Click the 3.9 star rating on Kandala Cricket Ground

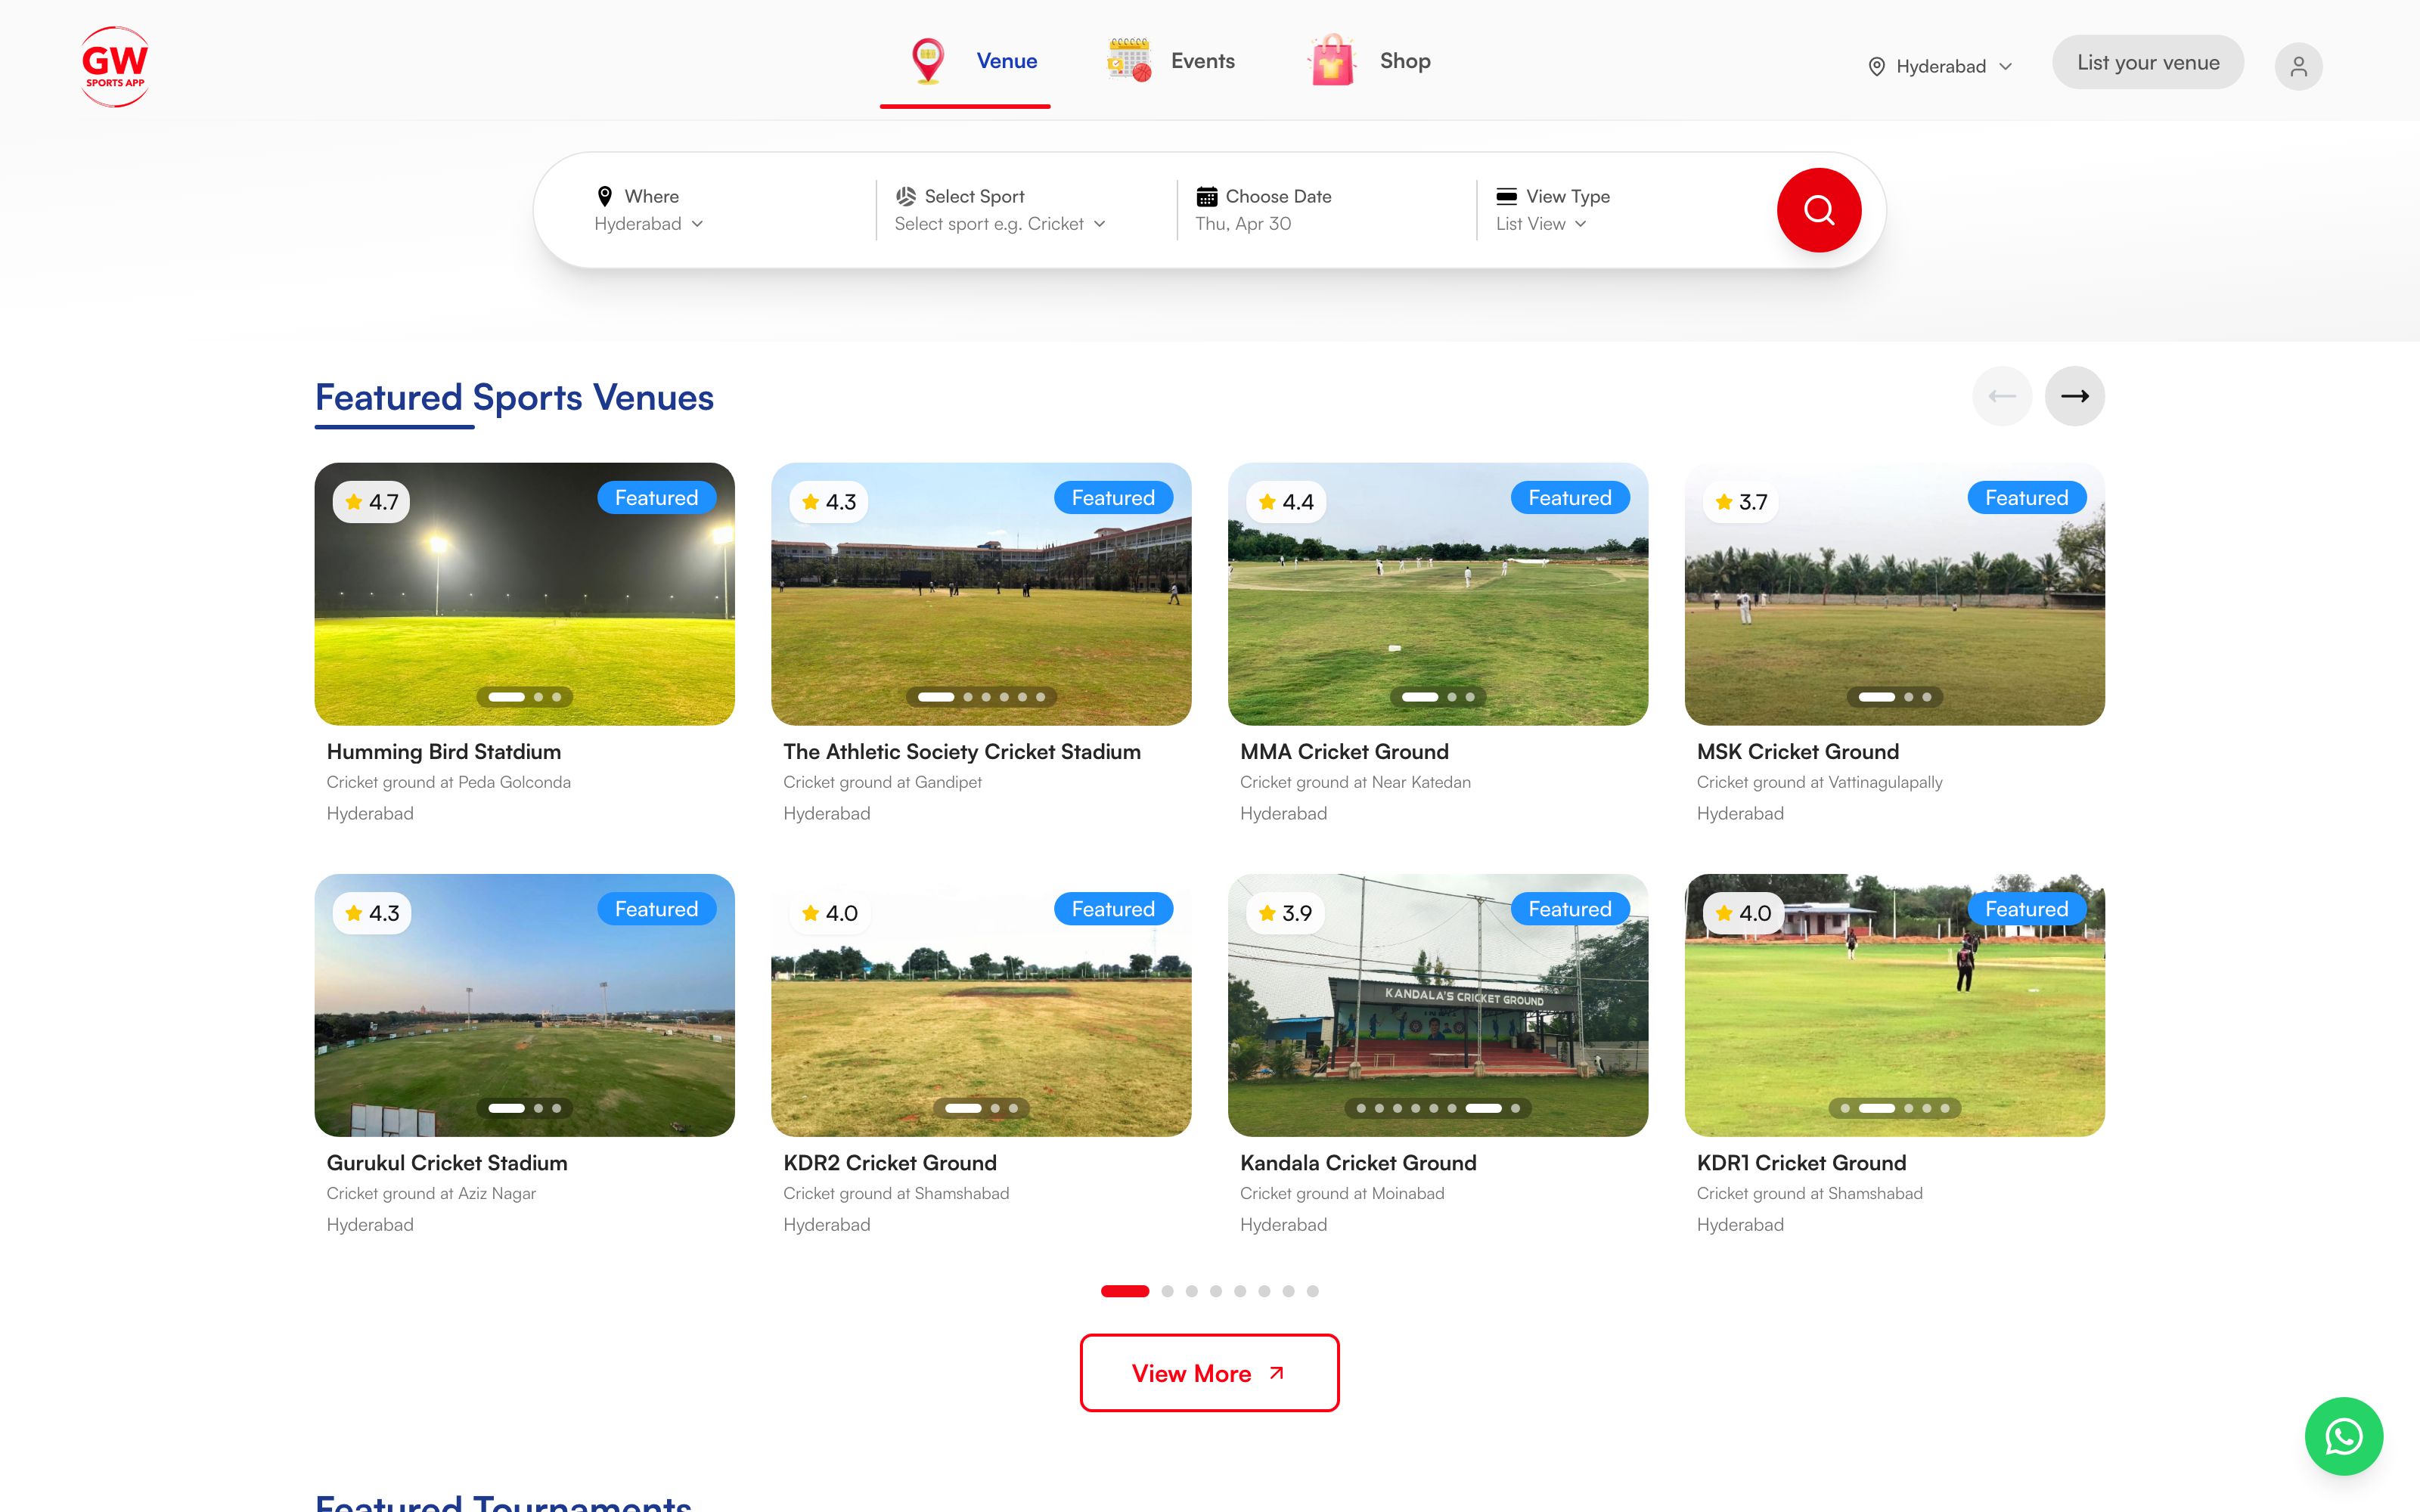[1285, 913]
